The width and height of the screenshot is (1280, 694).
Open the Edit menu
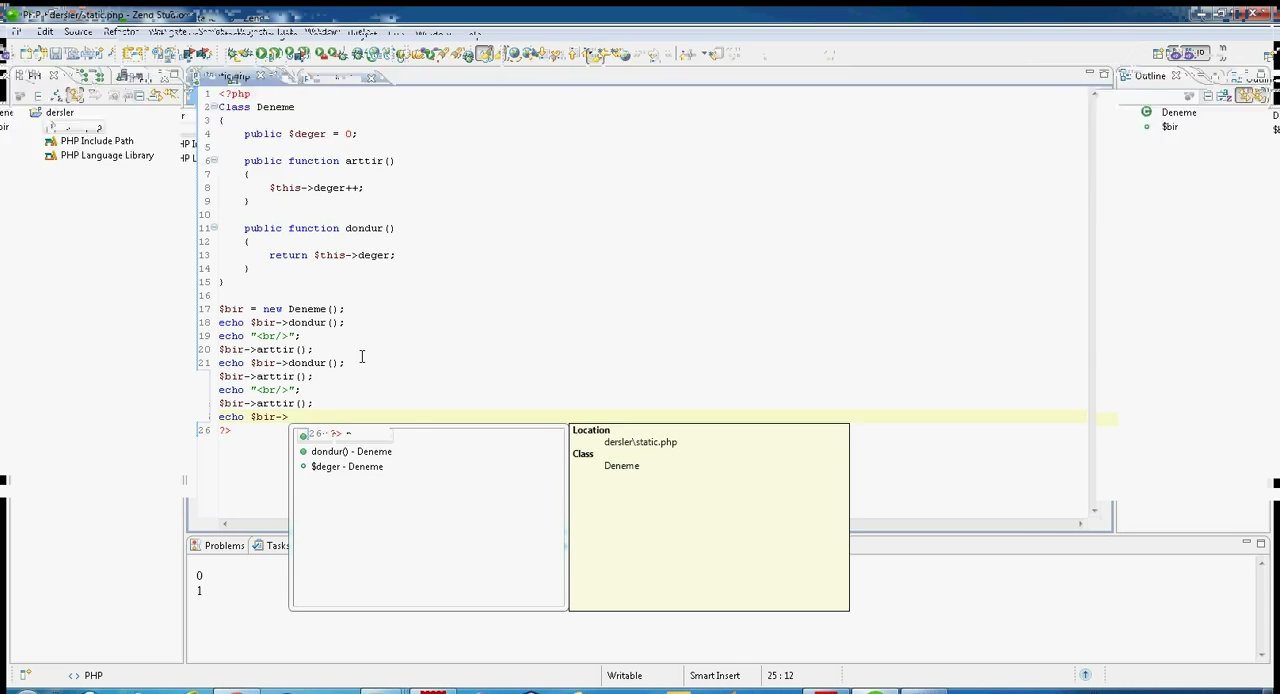45,32
